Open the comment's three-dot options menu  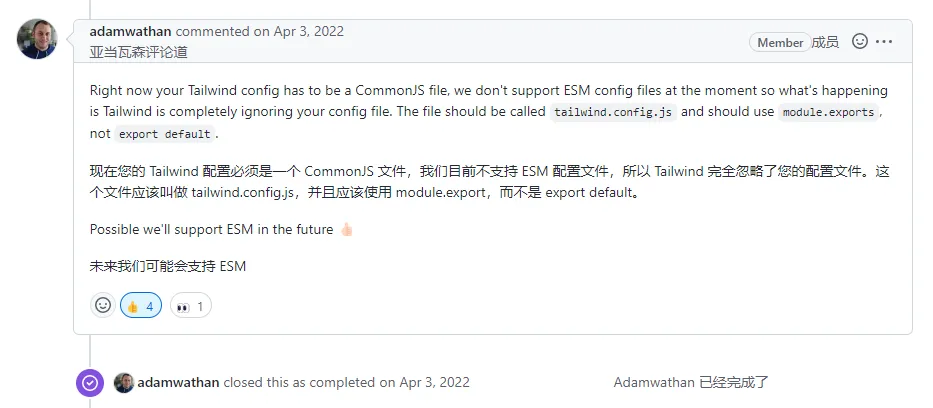884,42
